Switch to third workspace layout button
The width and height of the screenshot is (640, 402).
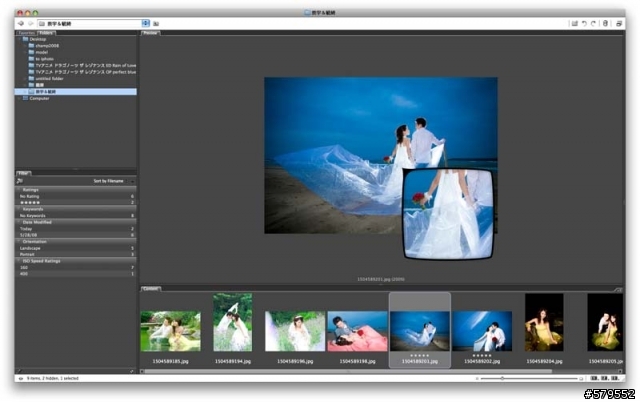[x=616, y=378]
